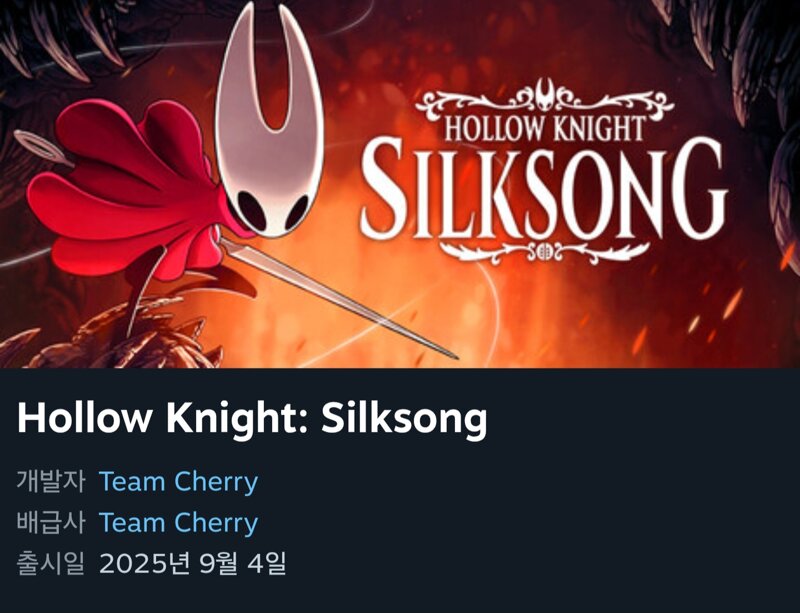Click Hornet's white horned mask
The height and width of the screenshot is (613, 800).
tap(270, 120)
